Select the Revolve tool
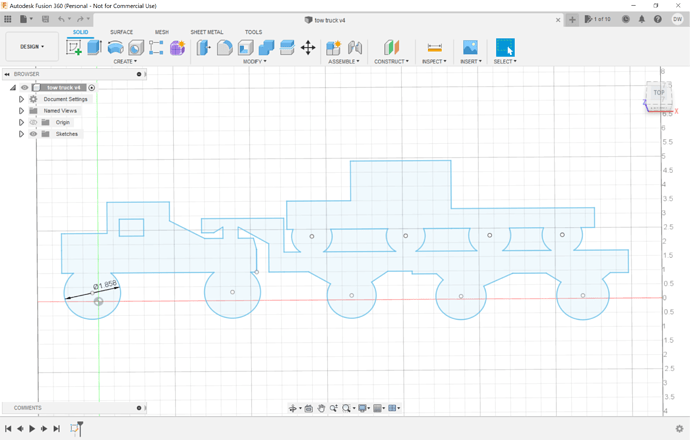This screenshot has height=440, width=690. tap(115, 48)
